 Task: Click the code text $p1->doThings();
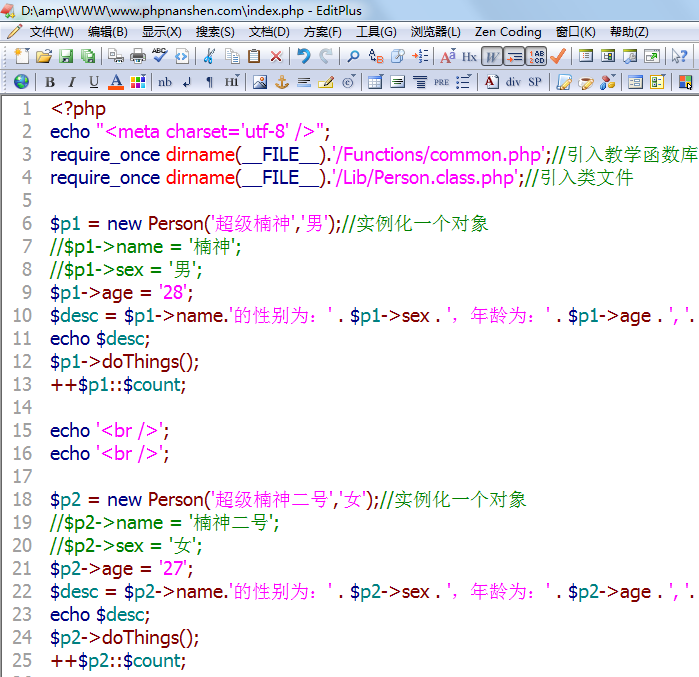[124, 362]
